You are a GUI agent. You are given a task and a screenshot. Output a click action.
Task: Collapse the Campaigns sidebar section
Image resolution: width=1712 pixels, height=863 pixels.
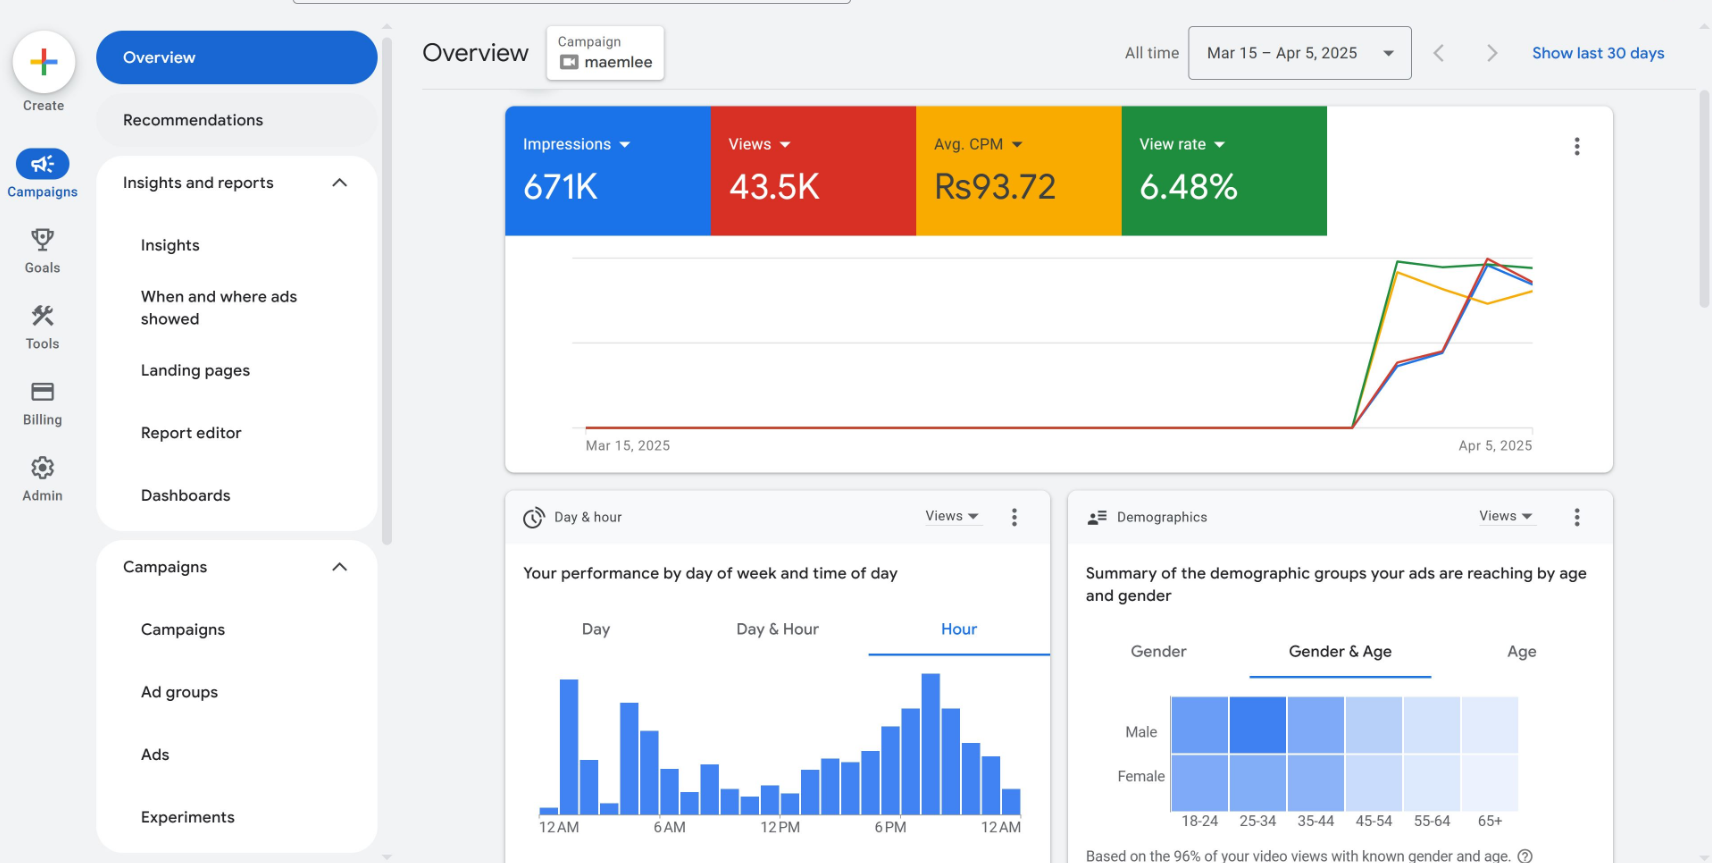click(x=340, y=567)
